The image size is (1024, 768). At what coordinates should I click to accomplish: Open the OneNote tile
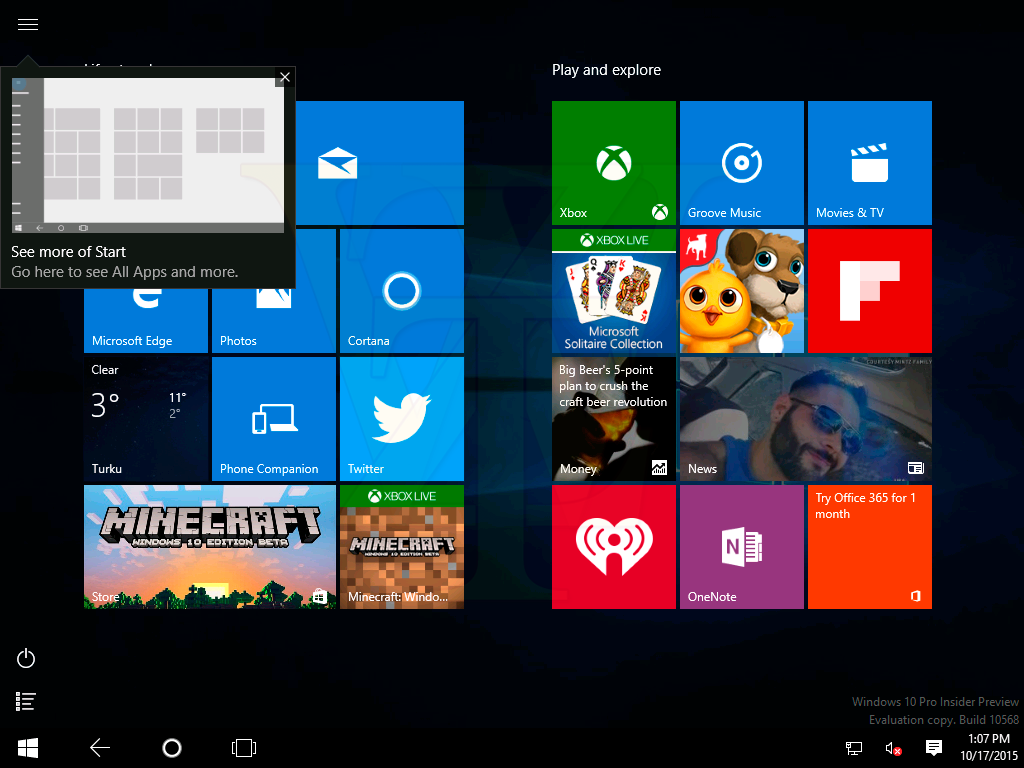742,547
